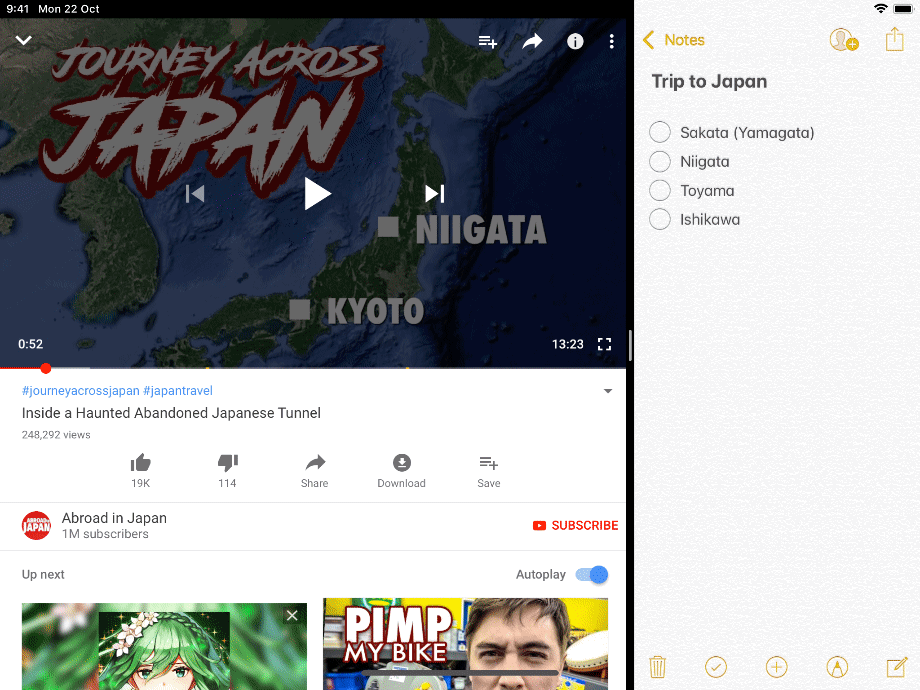Image resolution: width=920 pixels, height=690 pixels.
Task: Click the Download video icon
Action: coord(401,463)
